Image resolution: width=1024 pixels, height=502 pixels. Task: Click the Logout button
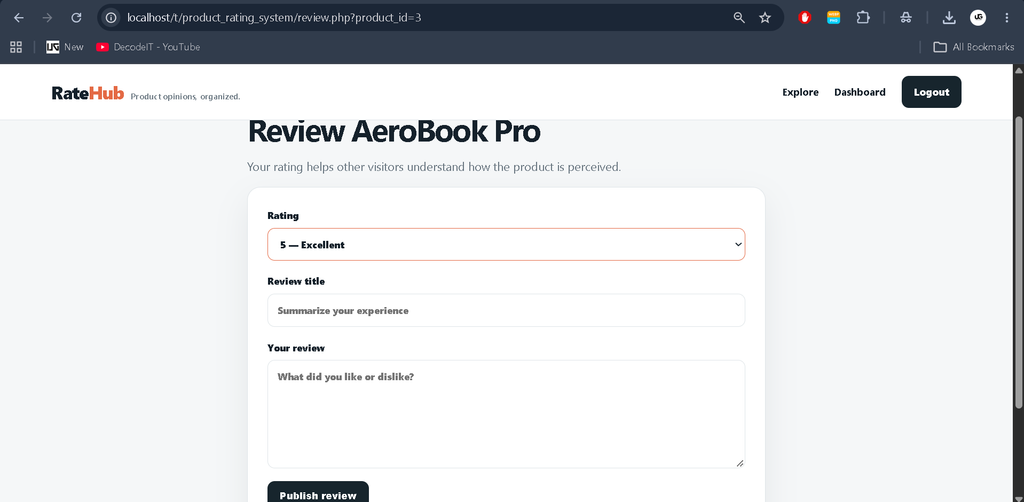(x=931, y=92)
